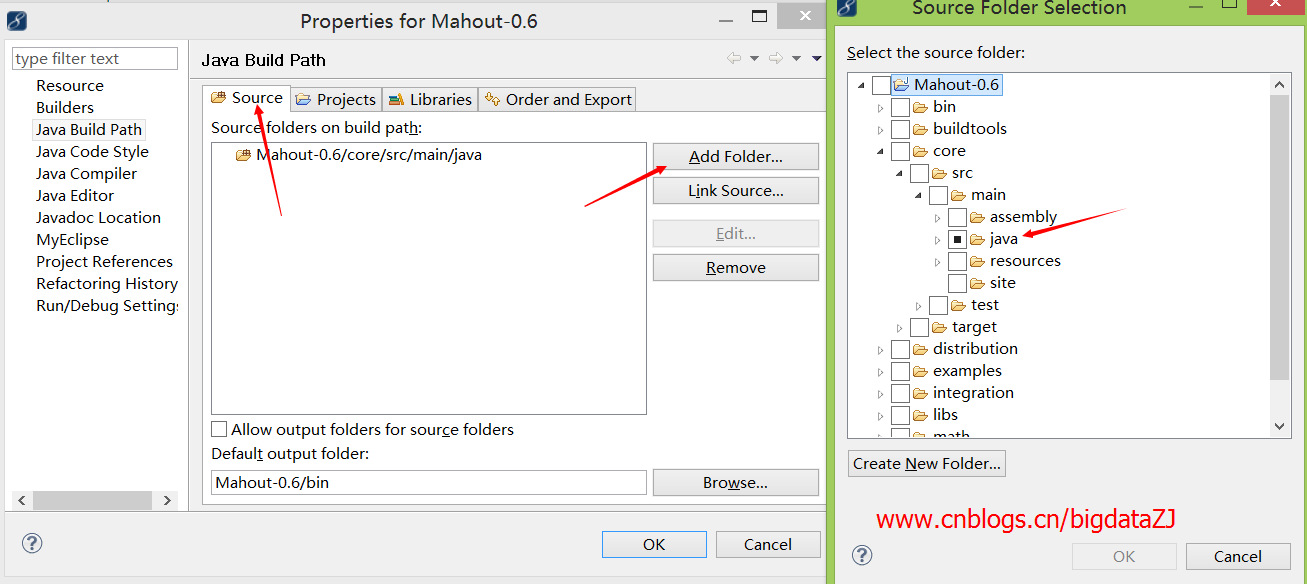Click the examples folder icon
Screen dimensions: 1307x584
(920, 371)
